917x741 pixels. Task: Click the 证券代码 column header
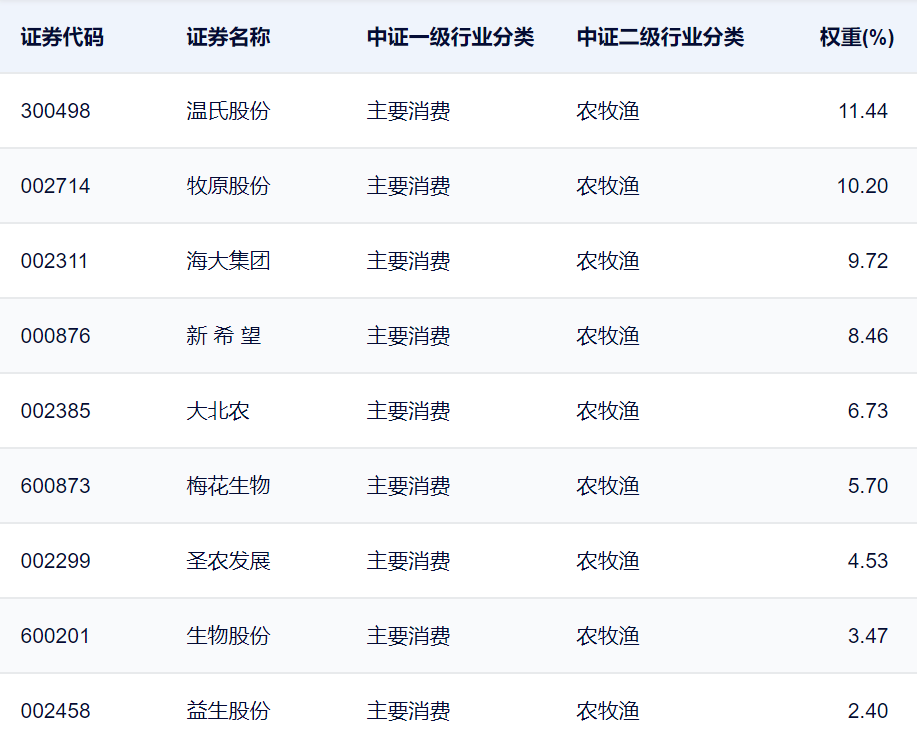(x=62, y=37)
